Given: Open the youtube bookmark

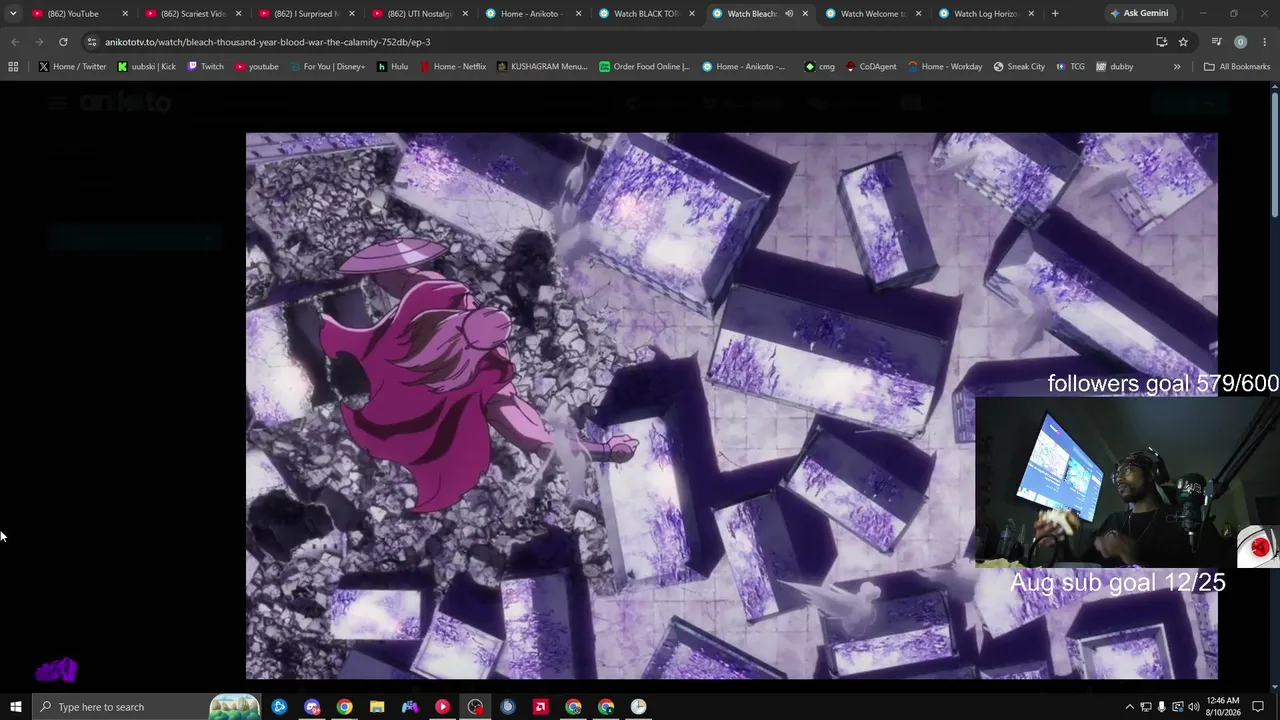Looking at the screenshot, I should coord(257,66).
